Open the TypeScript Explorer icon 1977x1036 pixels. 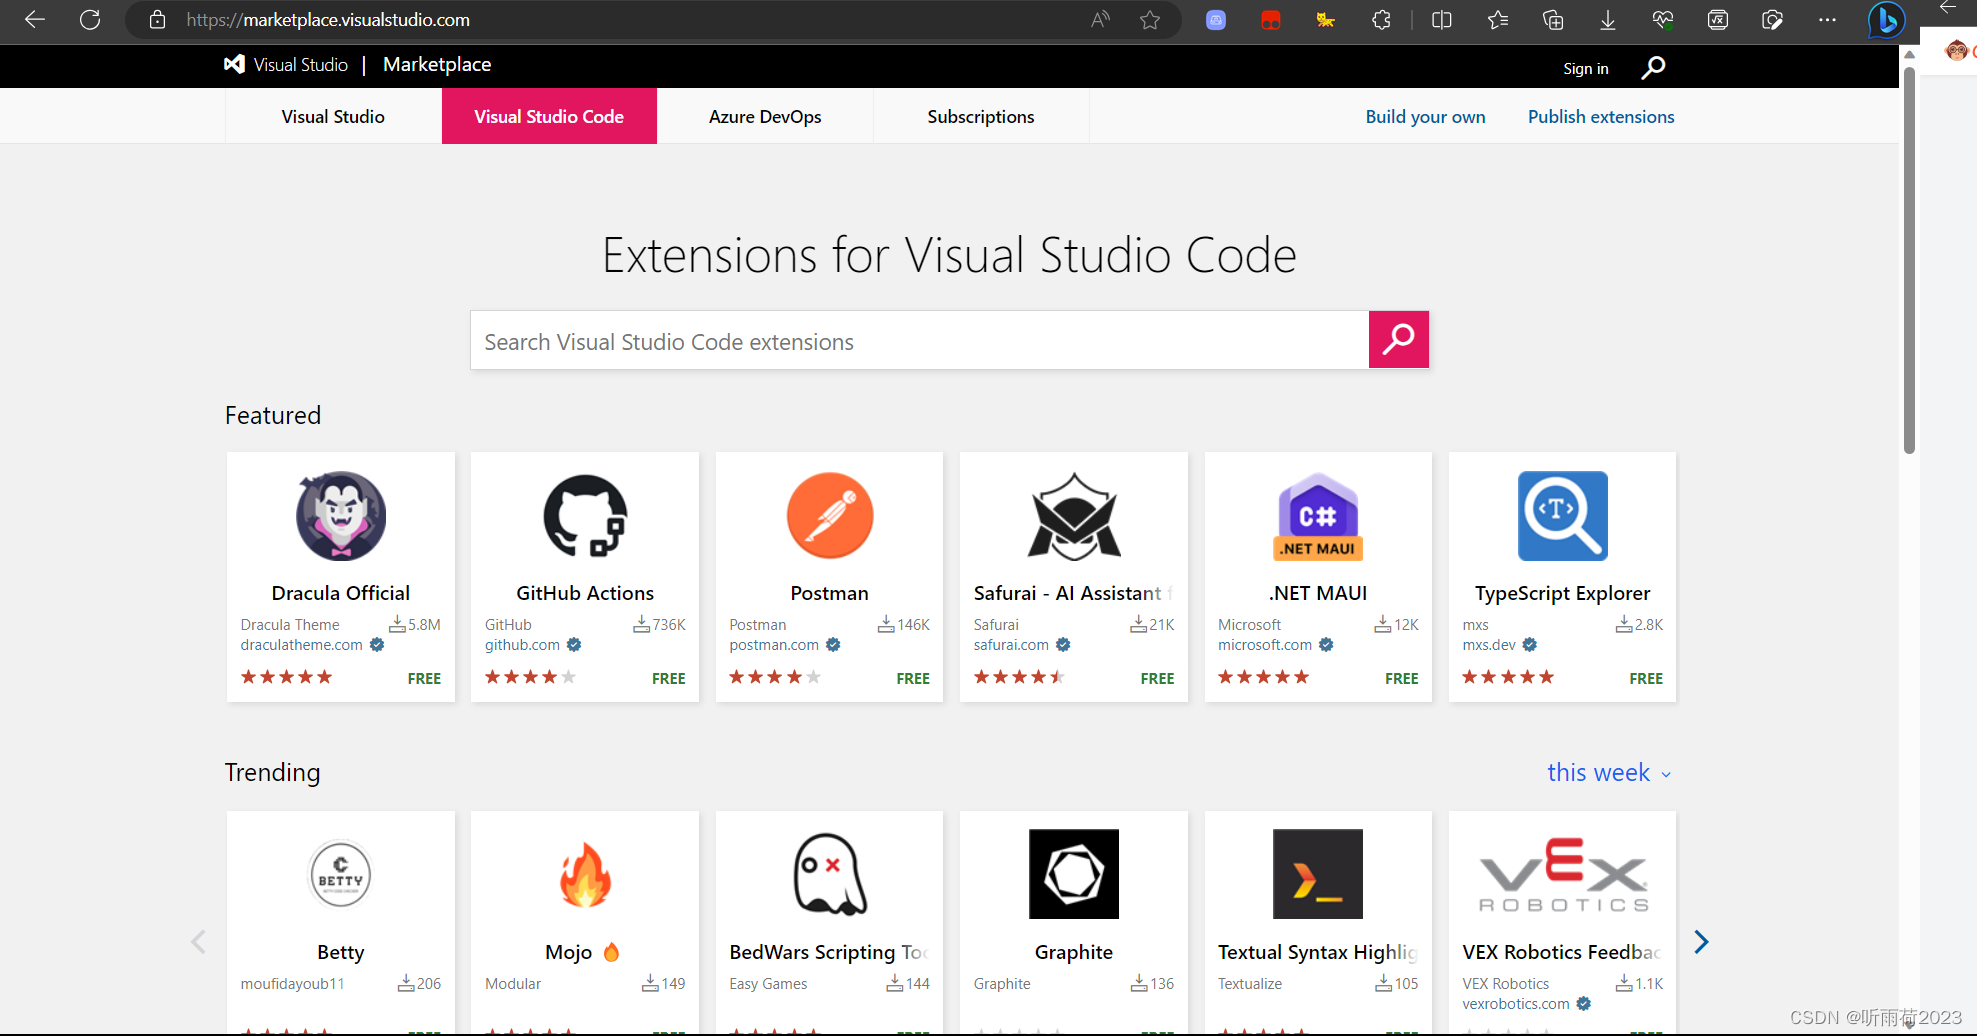[x=1563, y=516]
